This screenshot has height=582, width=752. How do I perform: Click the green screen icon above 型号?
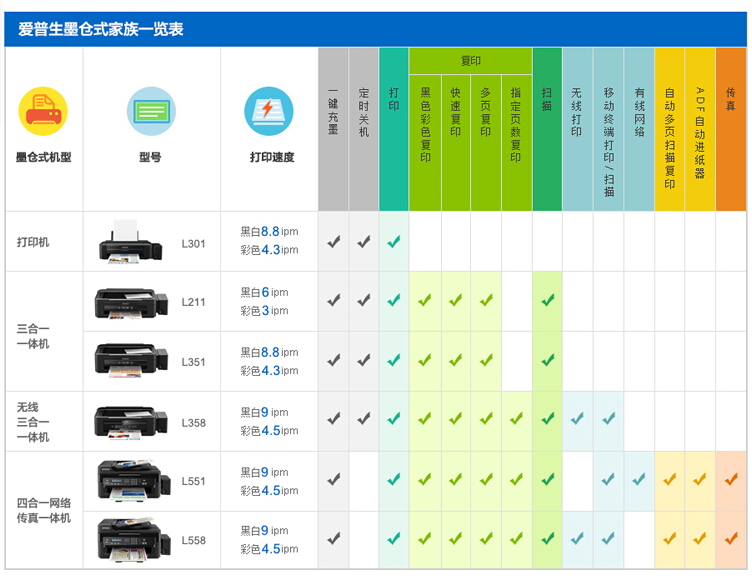click(152, 111)
